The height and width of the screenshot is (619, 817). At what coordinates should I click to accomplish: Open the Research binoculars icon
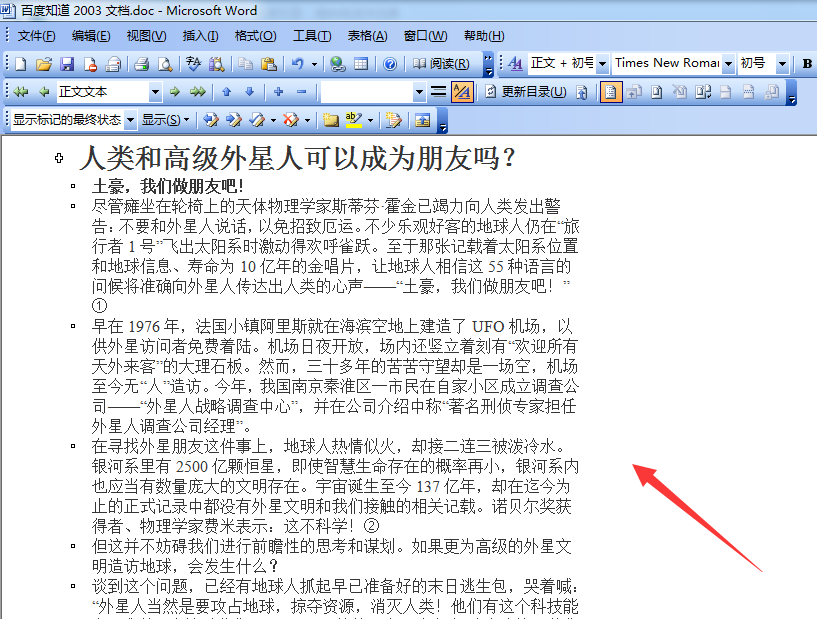pyautogui.click(x=216, y=64)
